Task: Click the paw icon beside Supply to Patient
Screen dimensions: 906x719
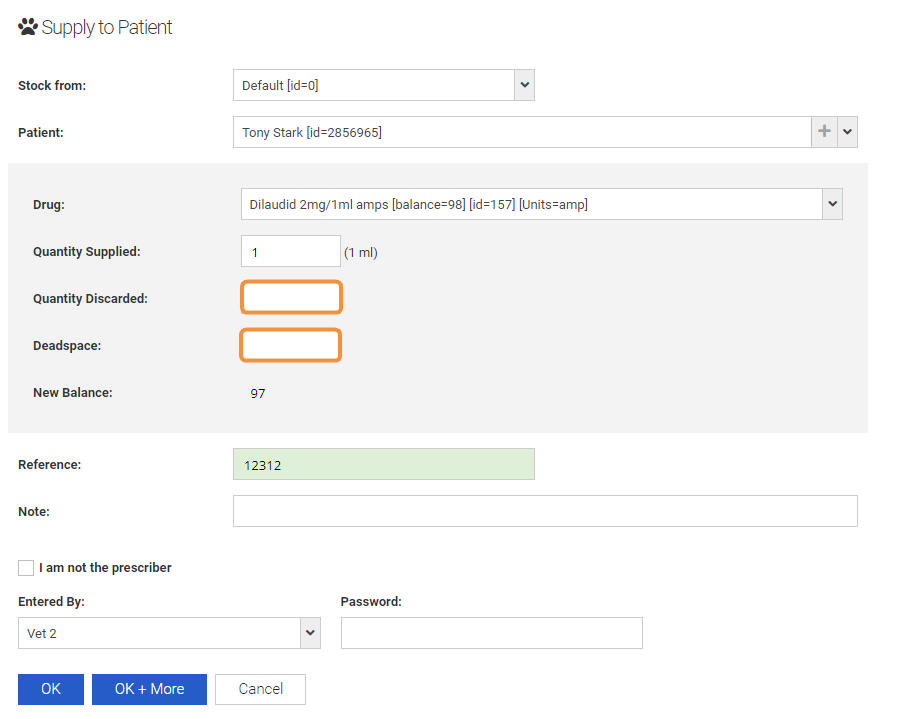Action: tap(28, 27)
